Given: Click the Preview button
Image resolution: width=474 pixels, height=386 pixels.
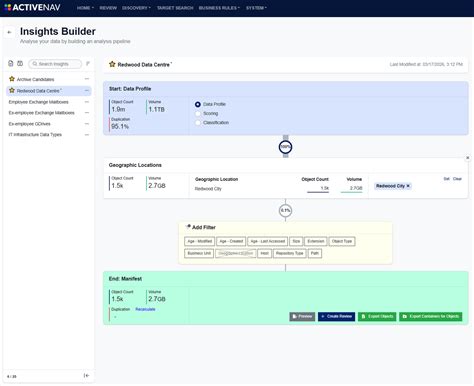Looking at the screenshot, I should (302, 316).
